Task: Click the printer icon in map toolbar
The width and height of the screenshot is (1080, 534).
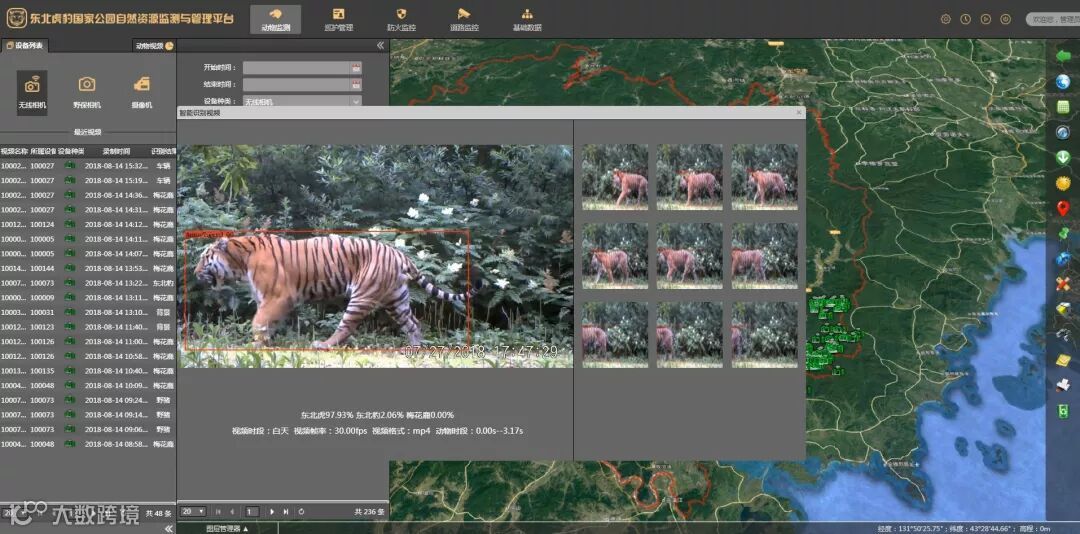Action: (1063, 385)
